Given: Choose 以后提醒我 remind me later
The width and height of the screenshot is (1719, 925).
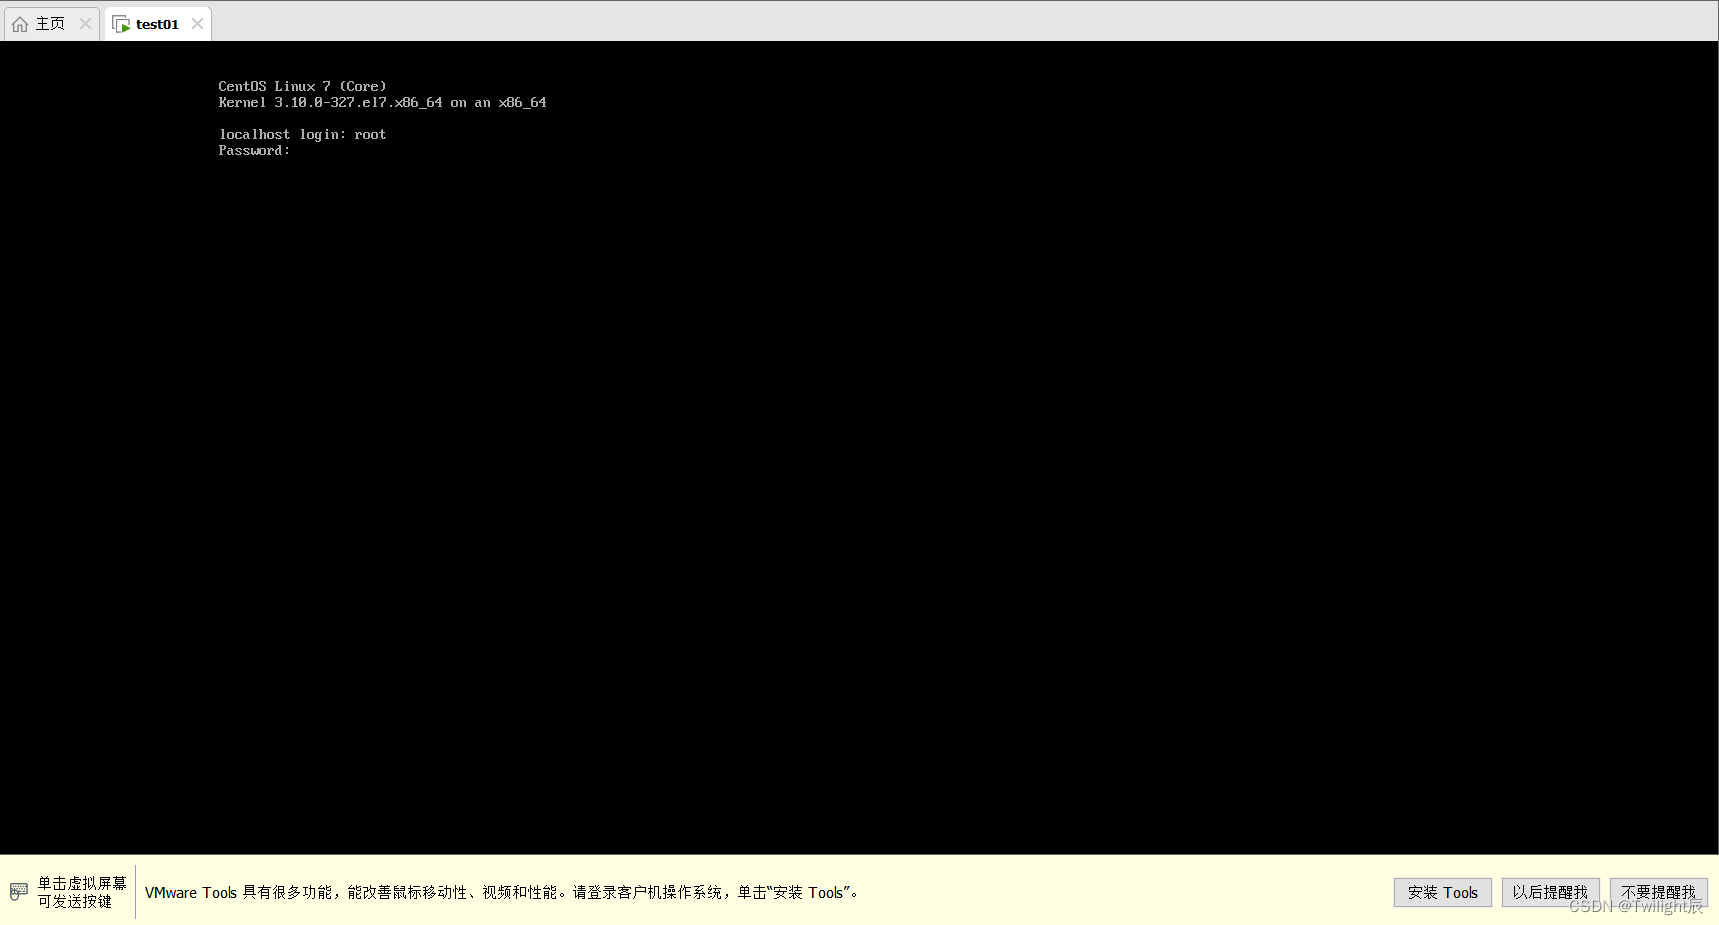Looking at the screenshot, I should pos(1550,892).
